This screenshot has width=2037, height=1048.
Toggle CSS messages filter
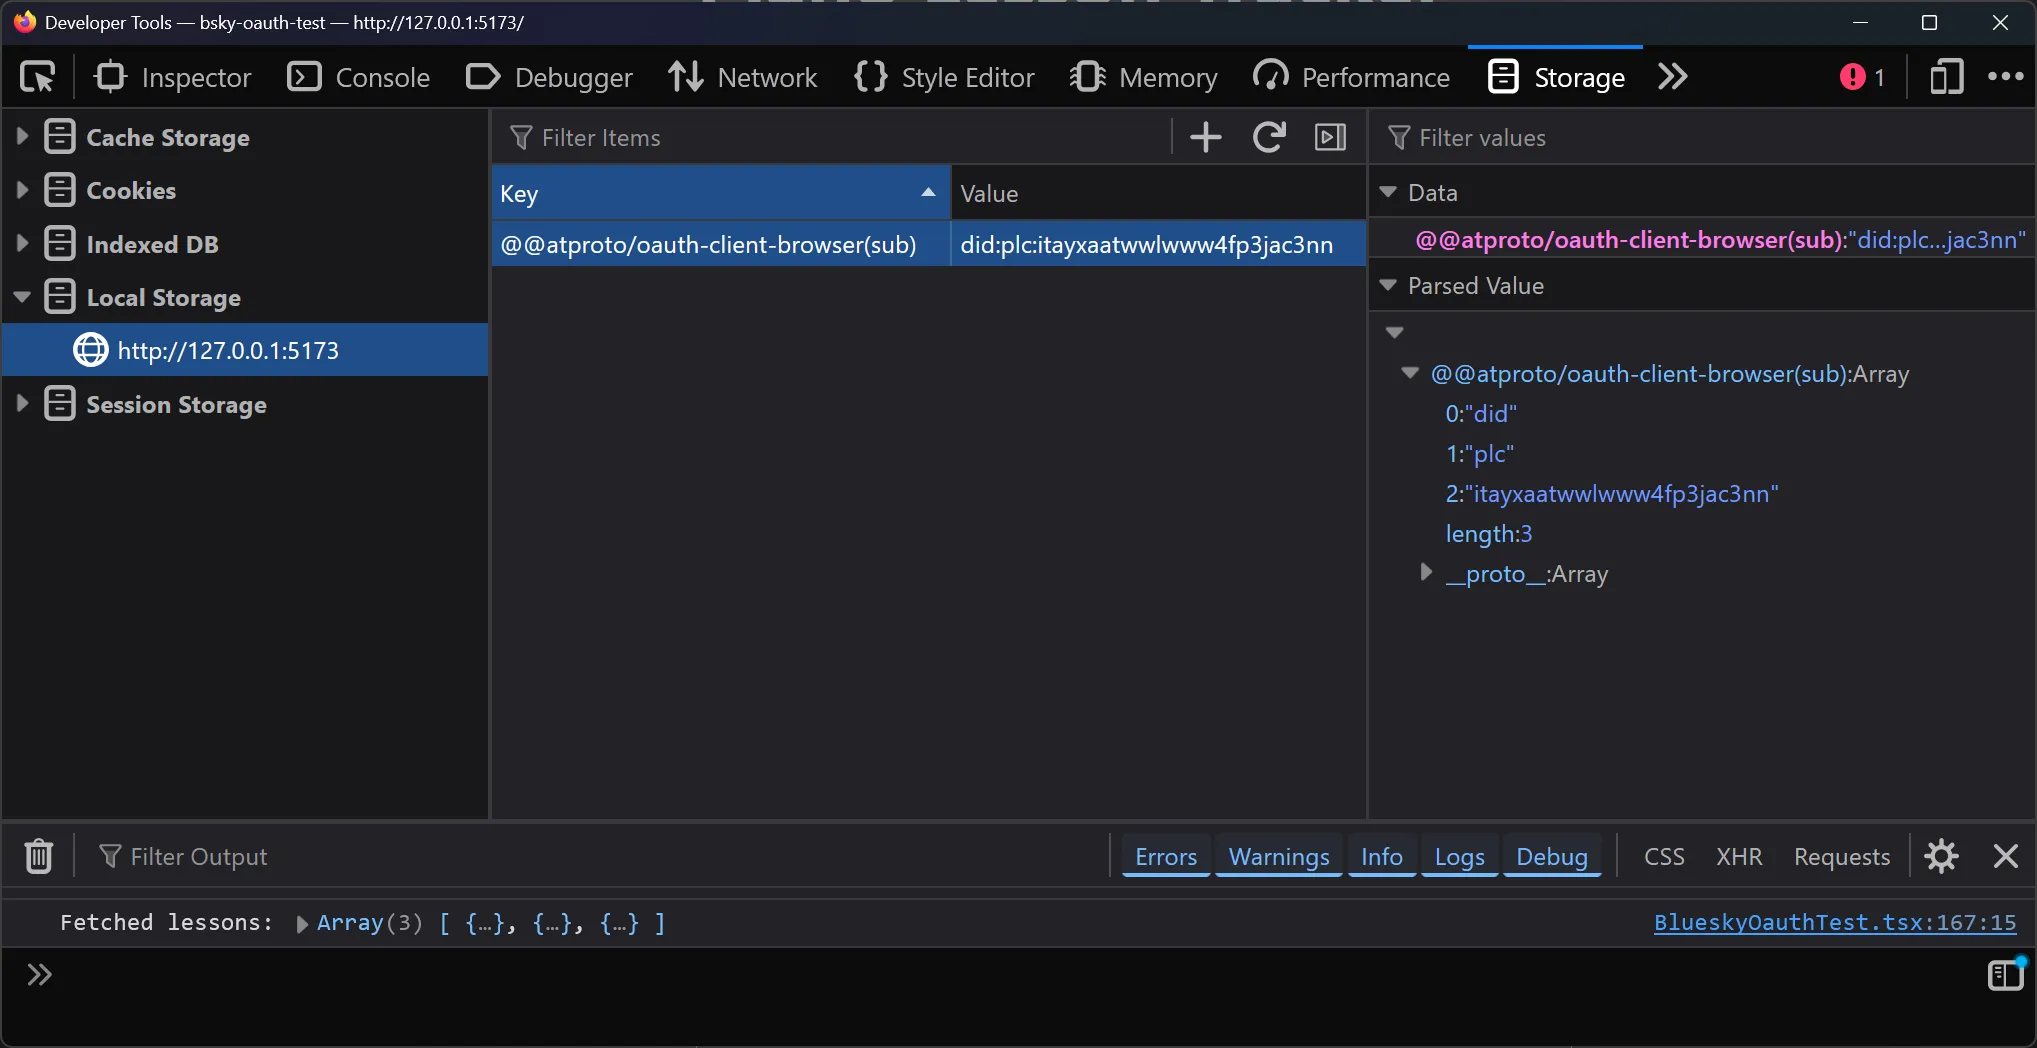(x=1663, y=856)
